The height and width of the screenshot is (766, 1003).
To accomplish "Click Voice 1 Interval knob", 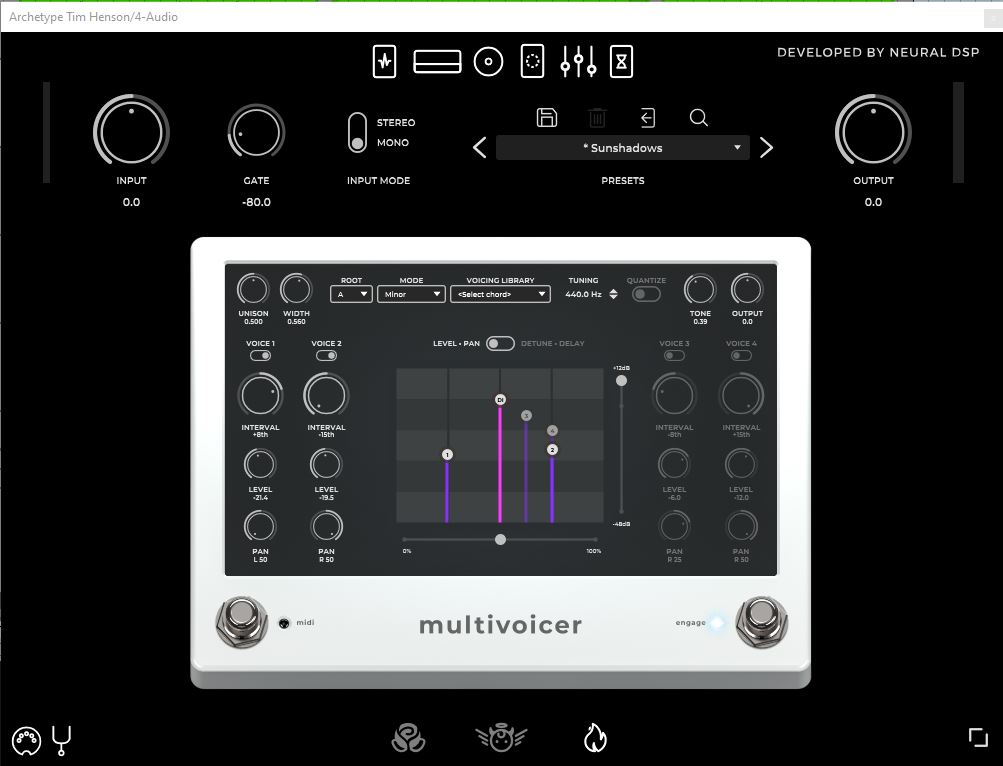I will pyautogui.click(x=260, y=395).
